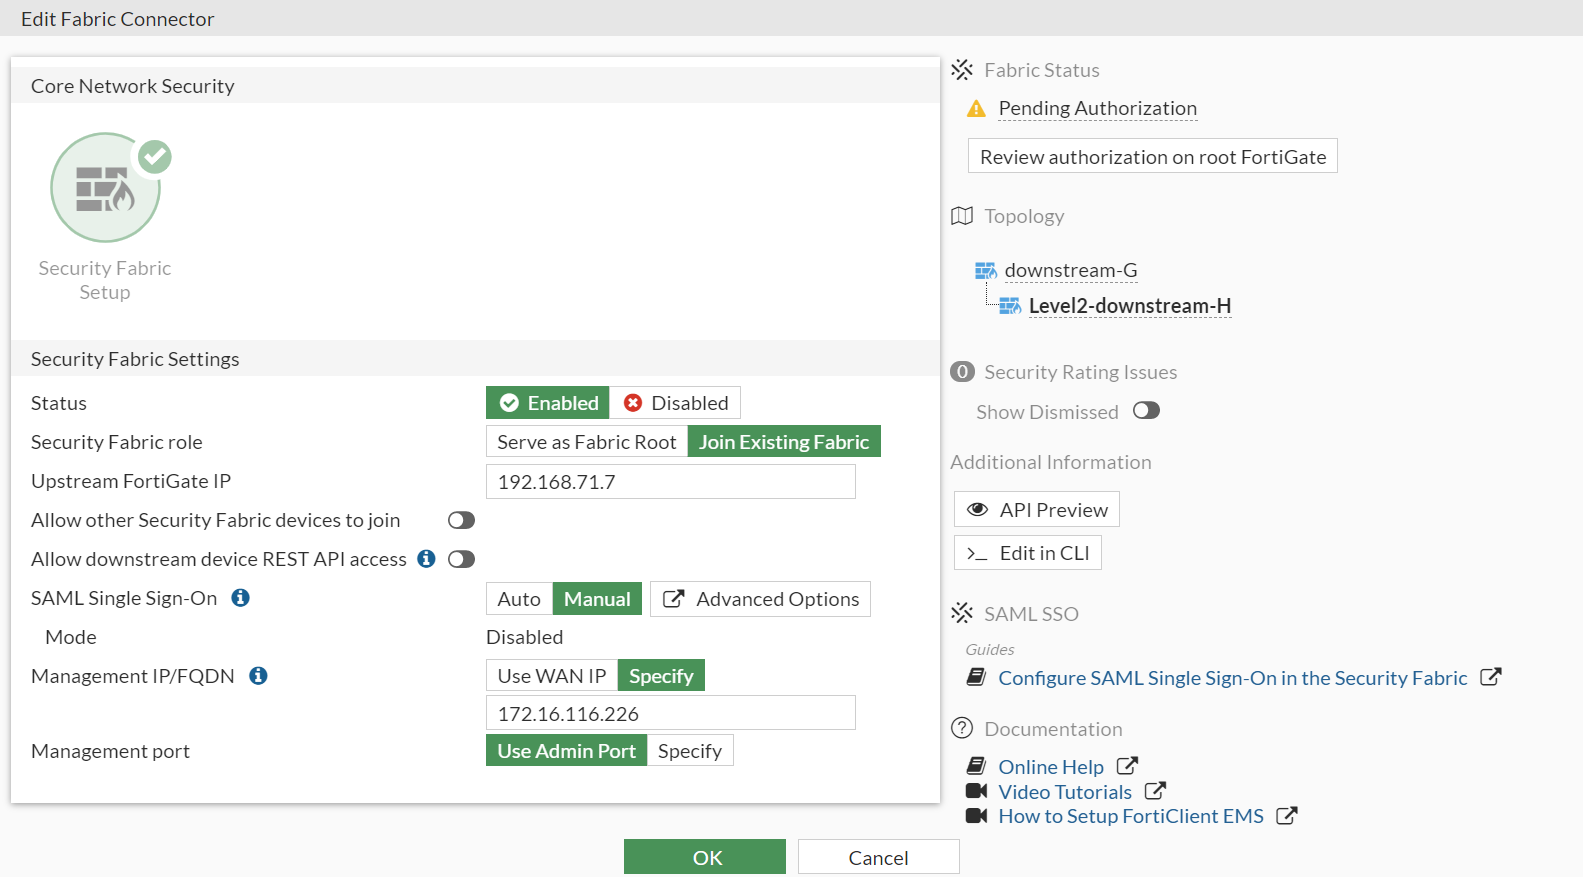Click the Upstream FortiGate IP field

670,482
